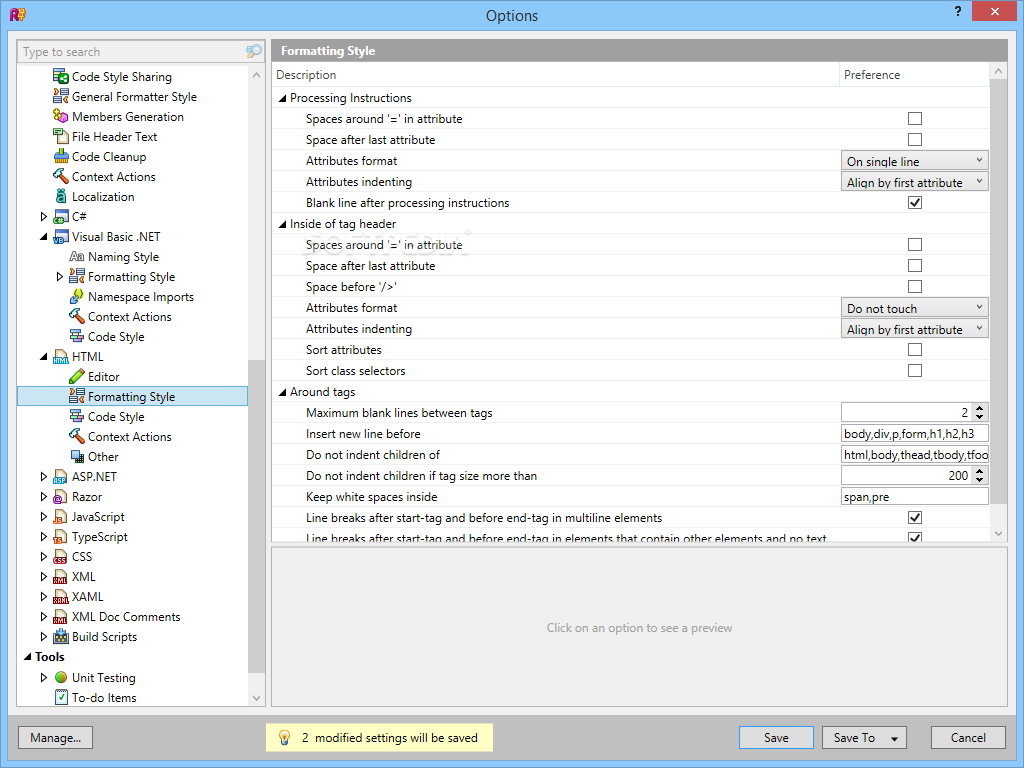Viewport: 1024px width, 768px height.
Task: Collapse the Processing Instructions group
Action: 282,98
